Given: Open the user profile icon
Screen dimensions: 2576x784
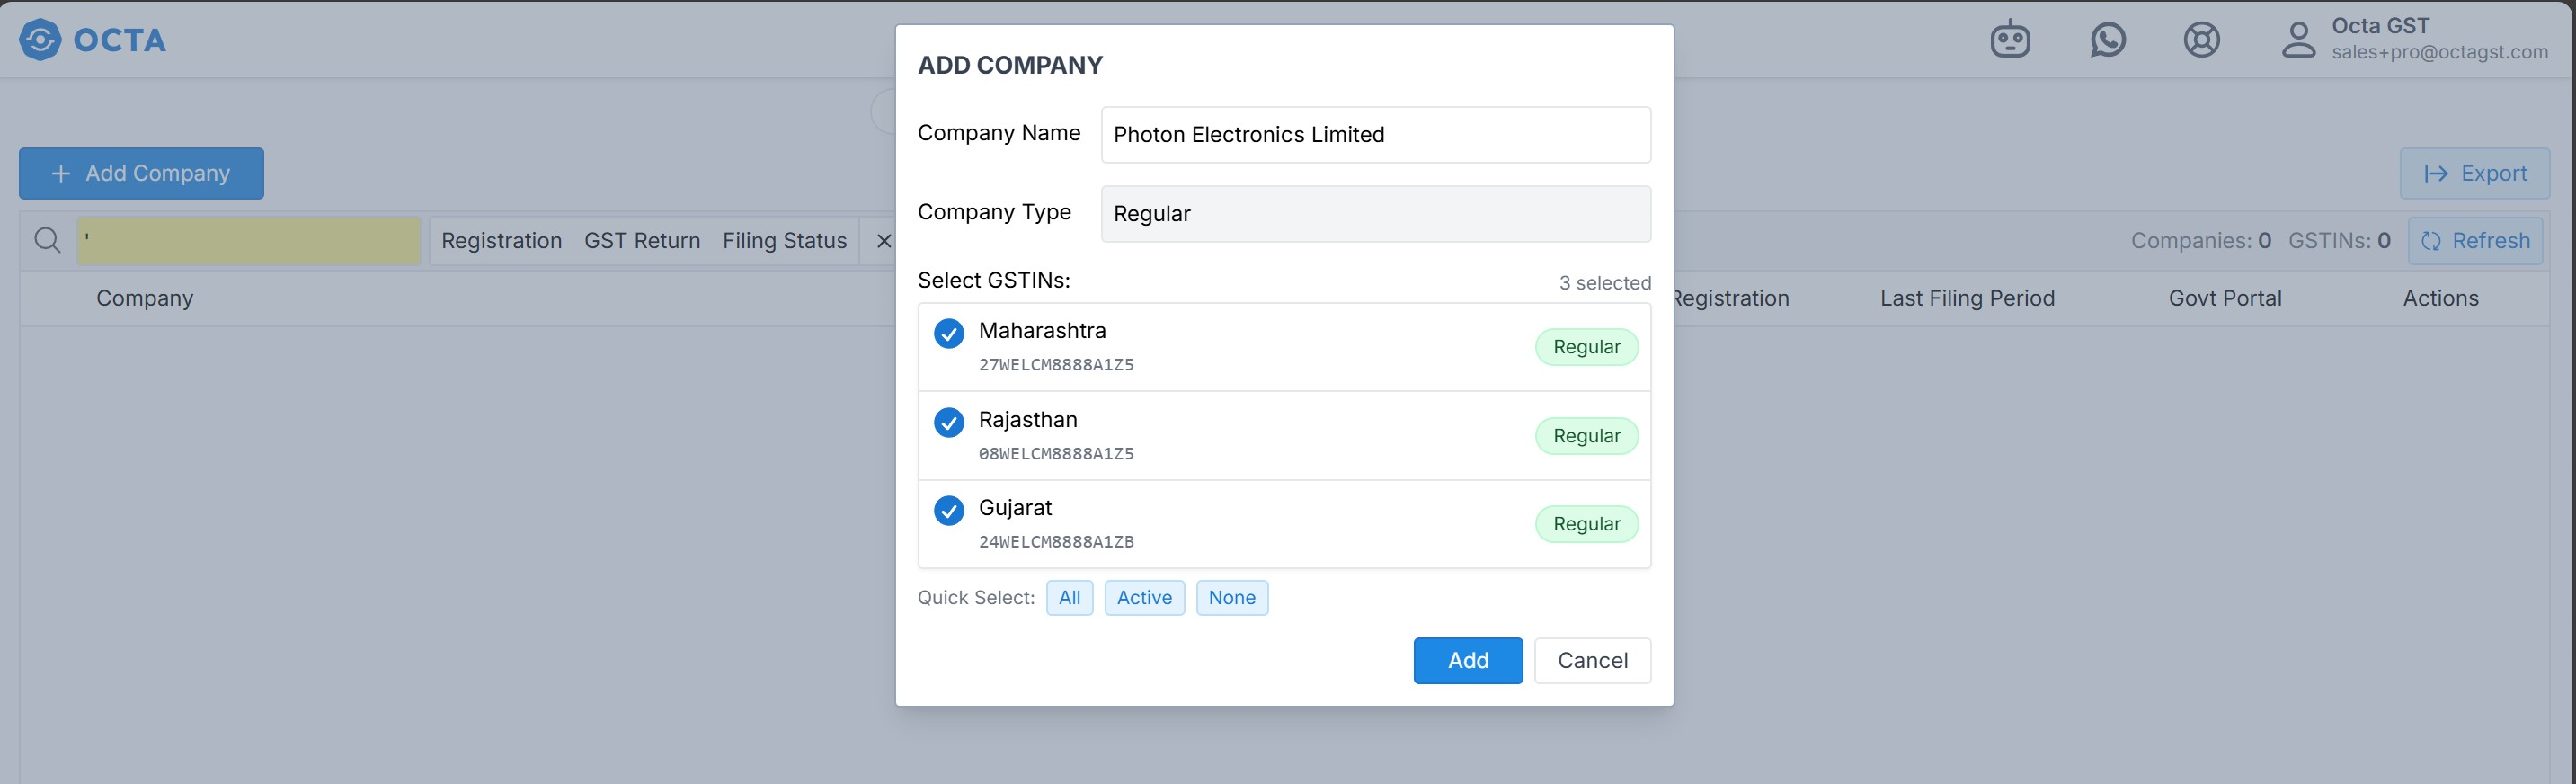Looking at the screenshot, I should [x=2298, y=40].
